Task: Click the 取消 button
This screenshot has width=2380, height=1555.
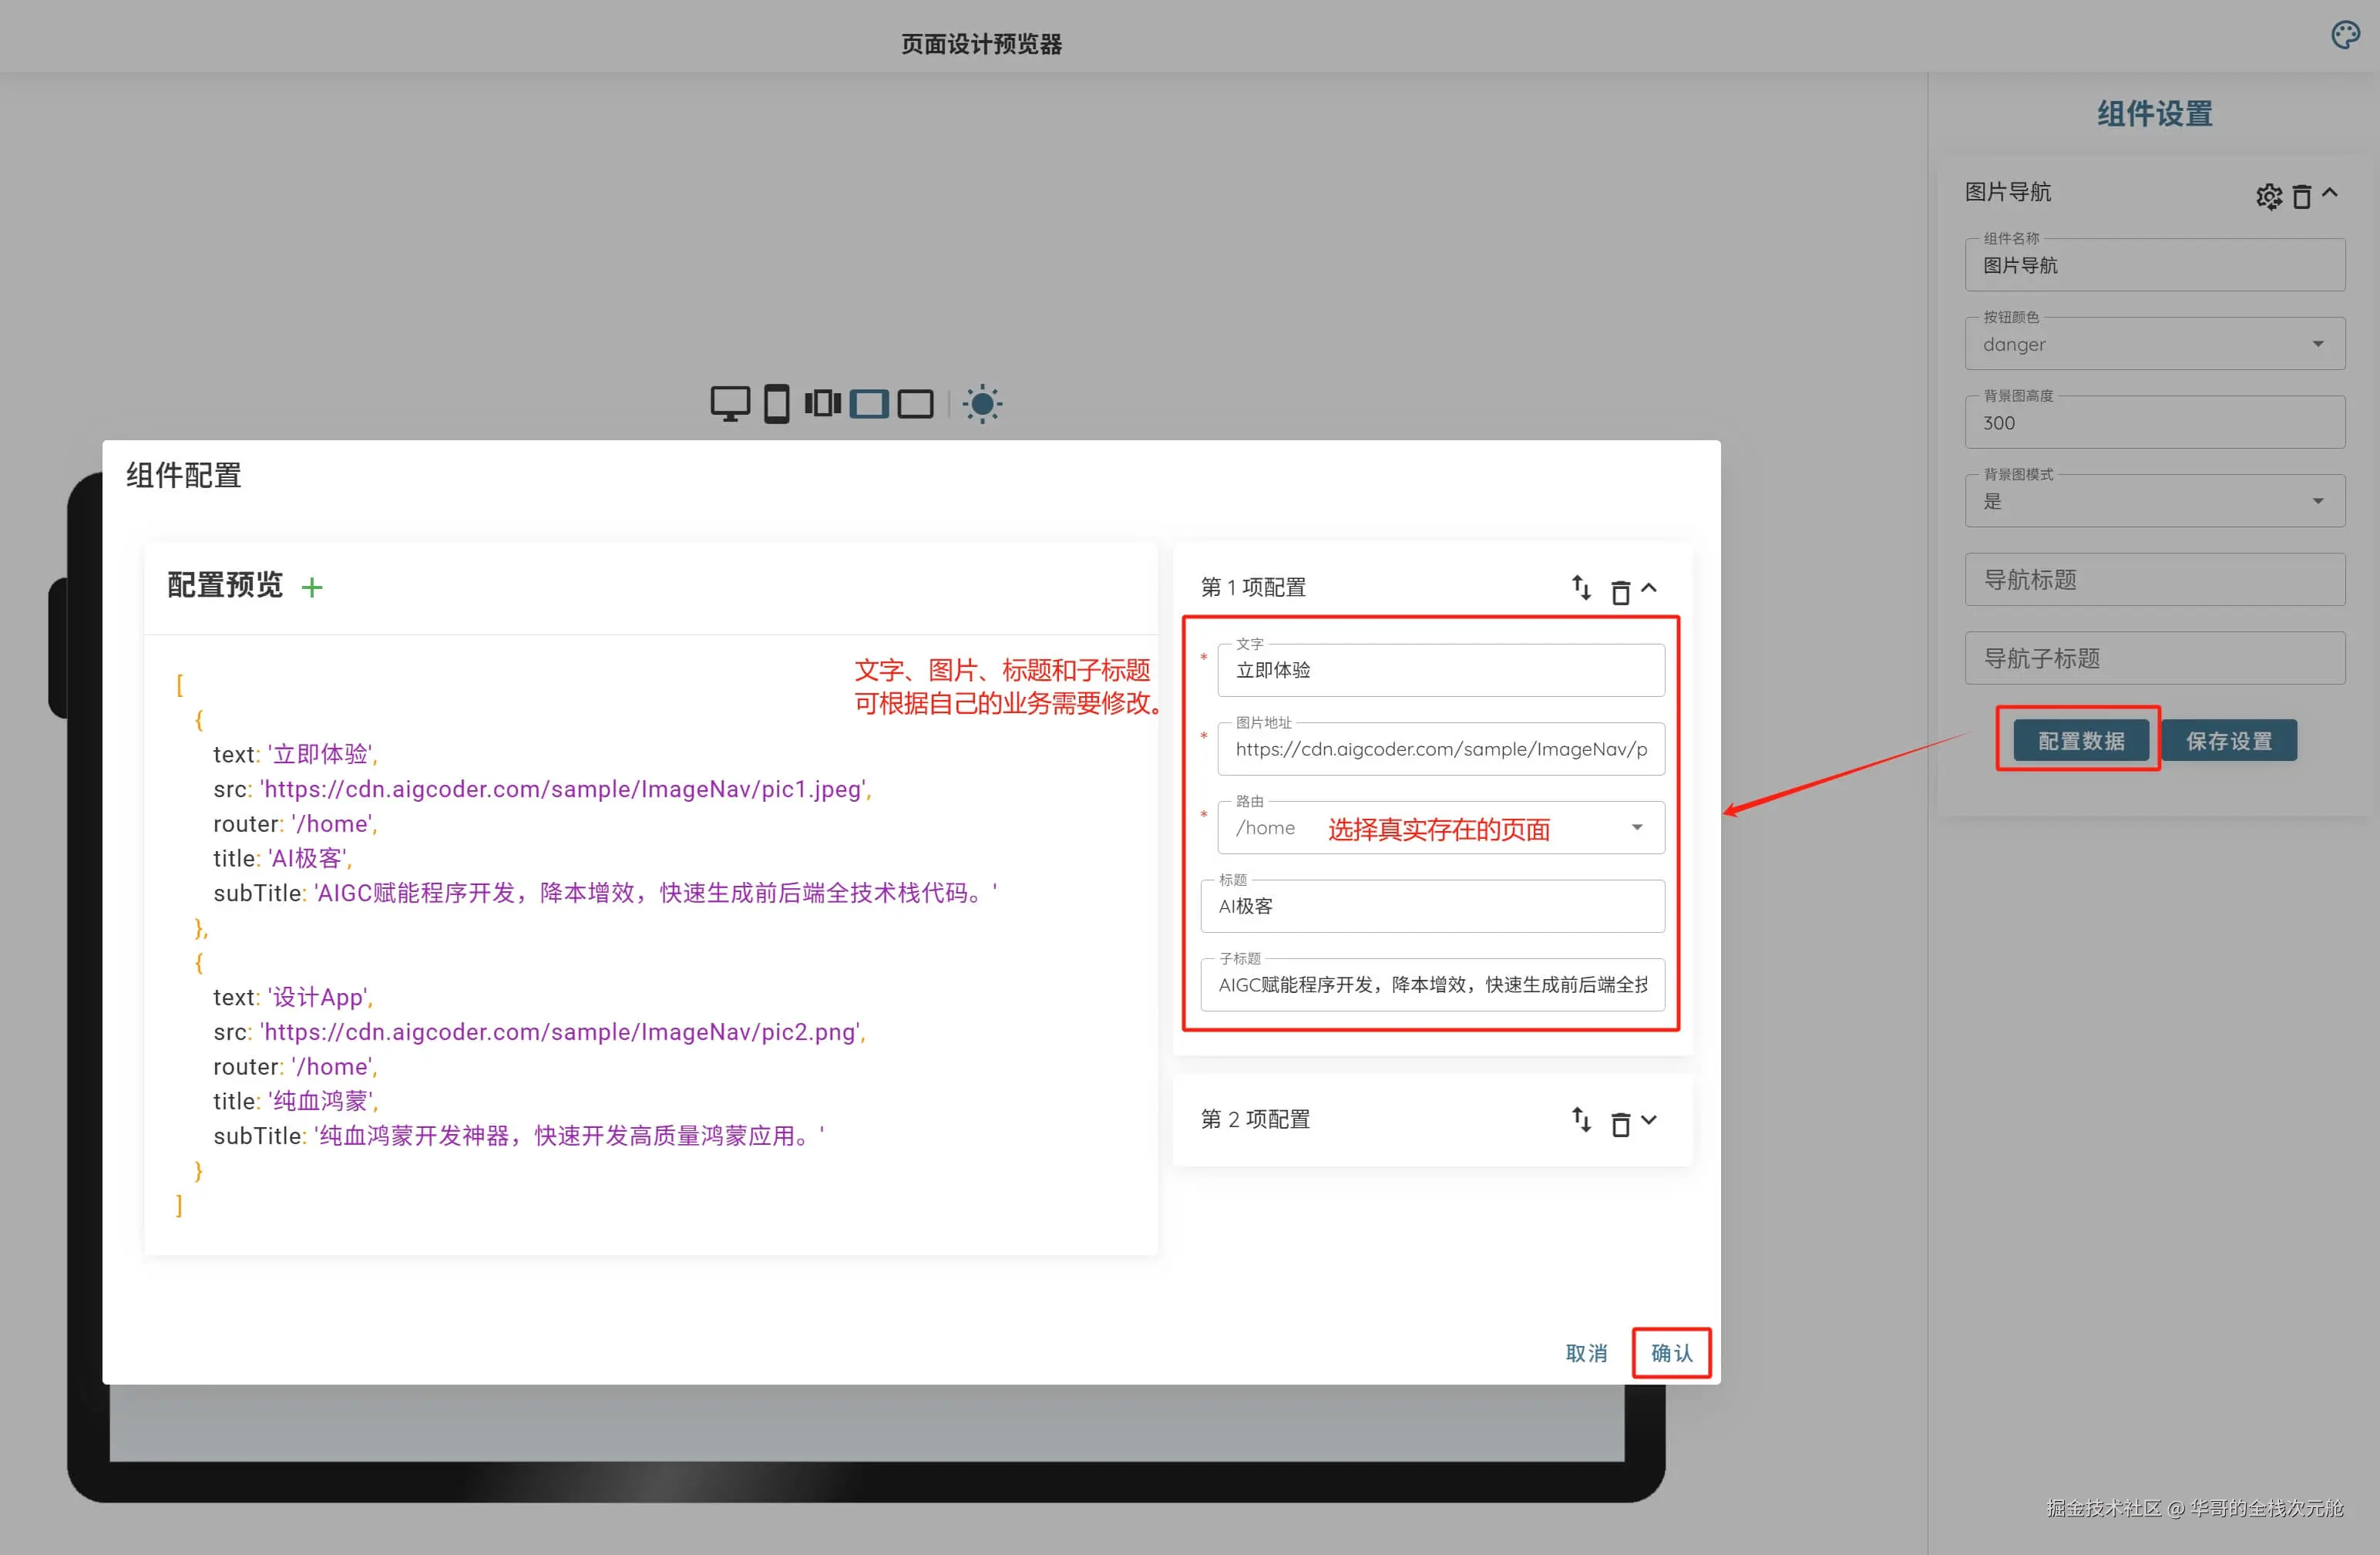Action: tap(1586, 1353)
